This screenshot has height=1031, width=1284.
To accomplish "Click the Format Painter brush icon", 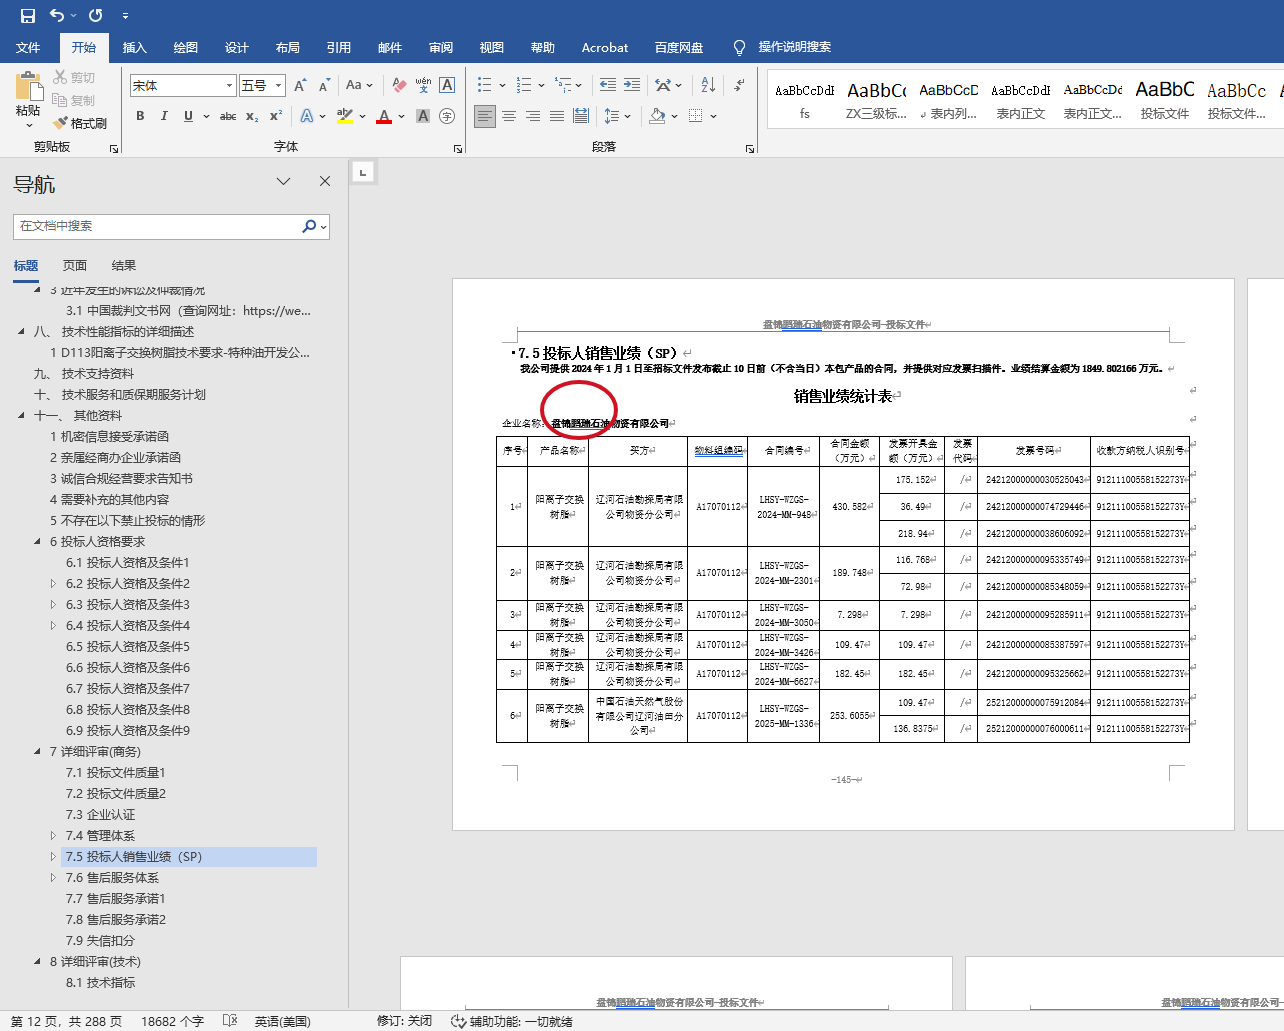I will (x=61, y=123).
